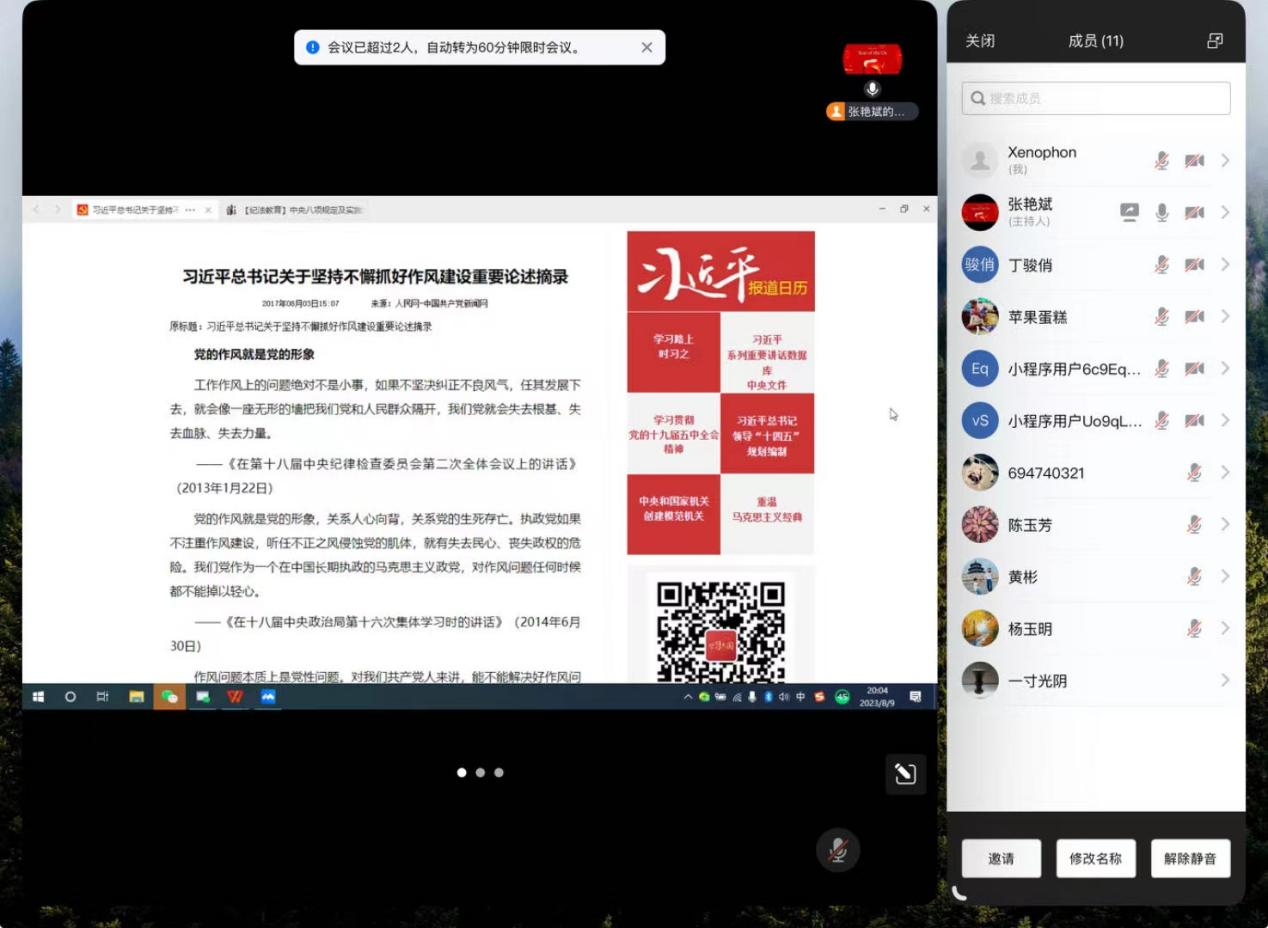The height and width of the screenshot is (928, 1268).
Task: Unmute using the round microphone button
Action: point(838,851)
